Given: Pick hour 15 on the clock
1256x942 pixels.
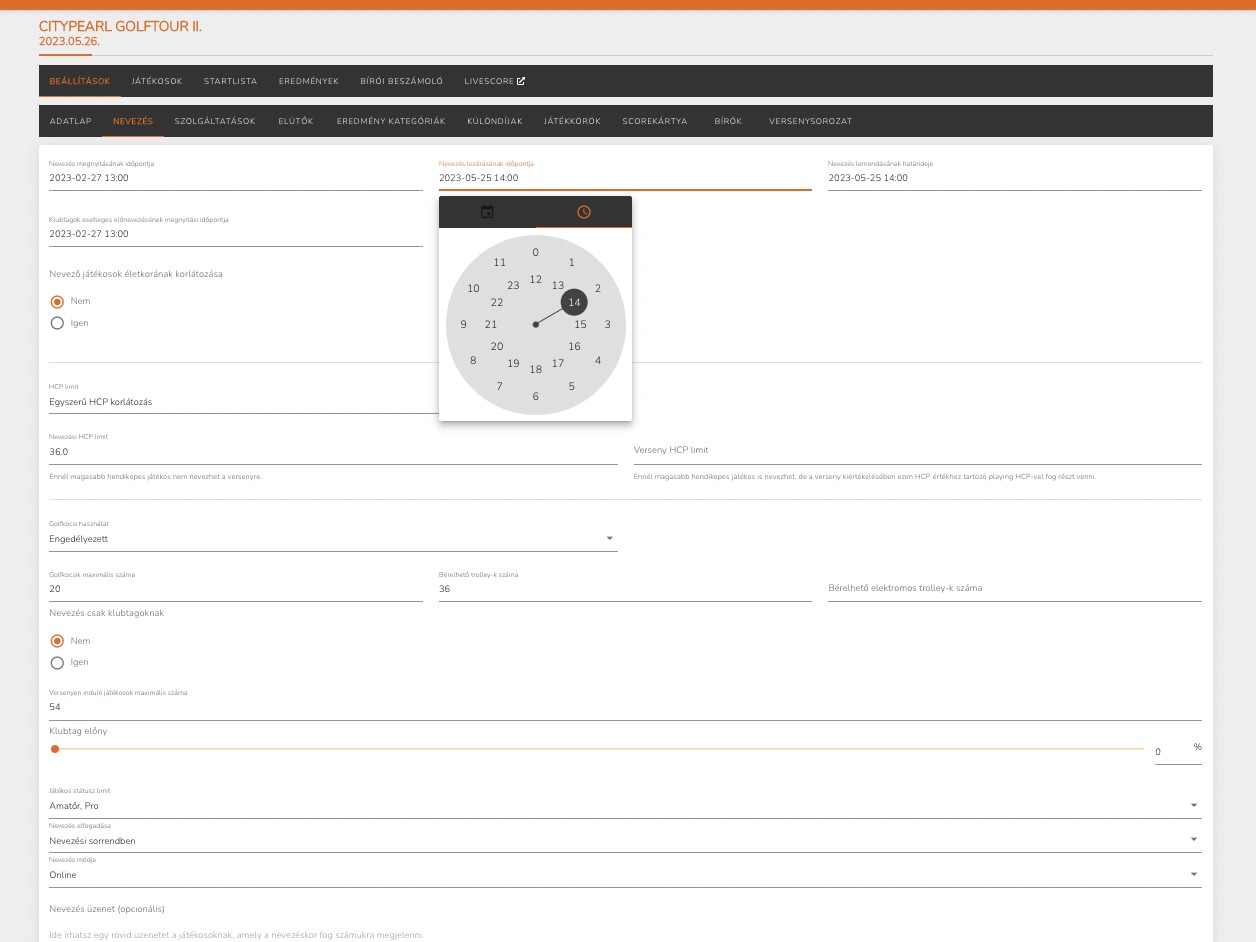Looking at the screenshot, I should pyautogui.click(x=580, y=324).
